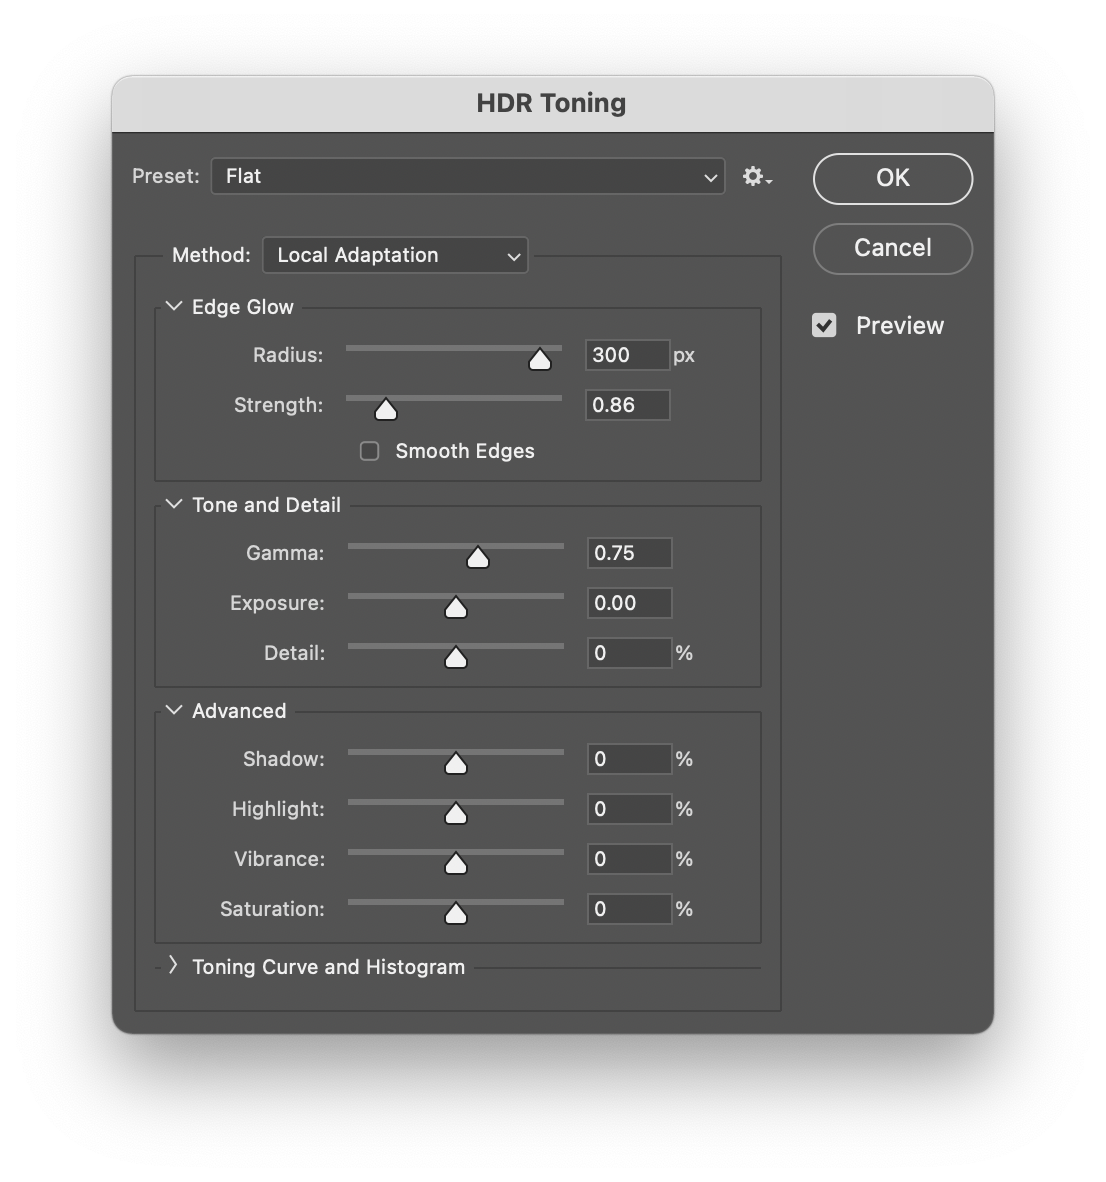Collapse the Edge Glow section
The image size is (1106, 1182).
pos(174,307)
